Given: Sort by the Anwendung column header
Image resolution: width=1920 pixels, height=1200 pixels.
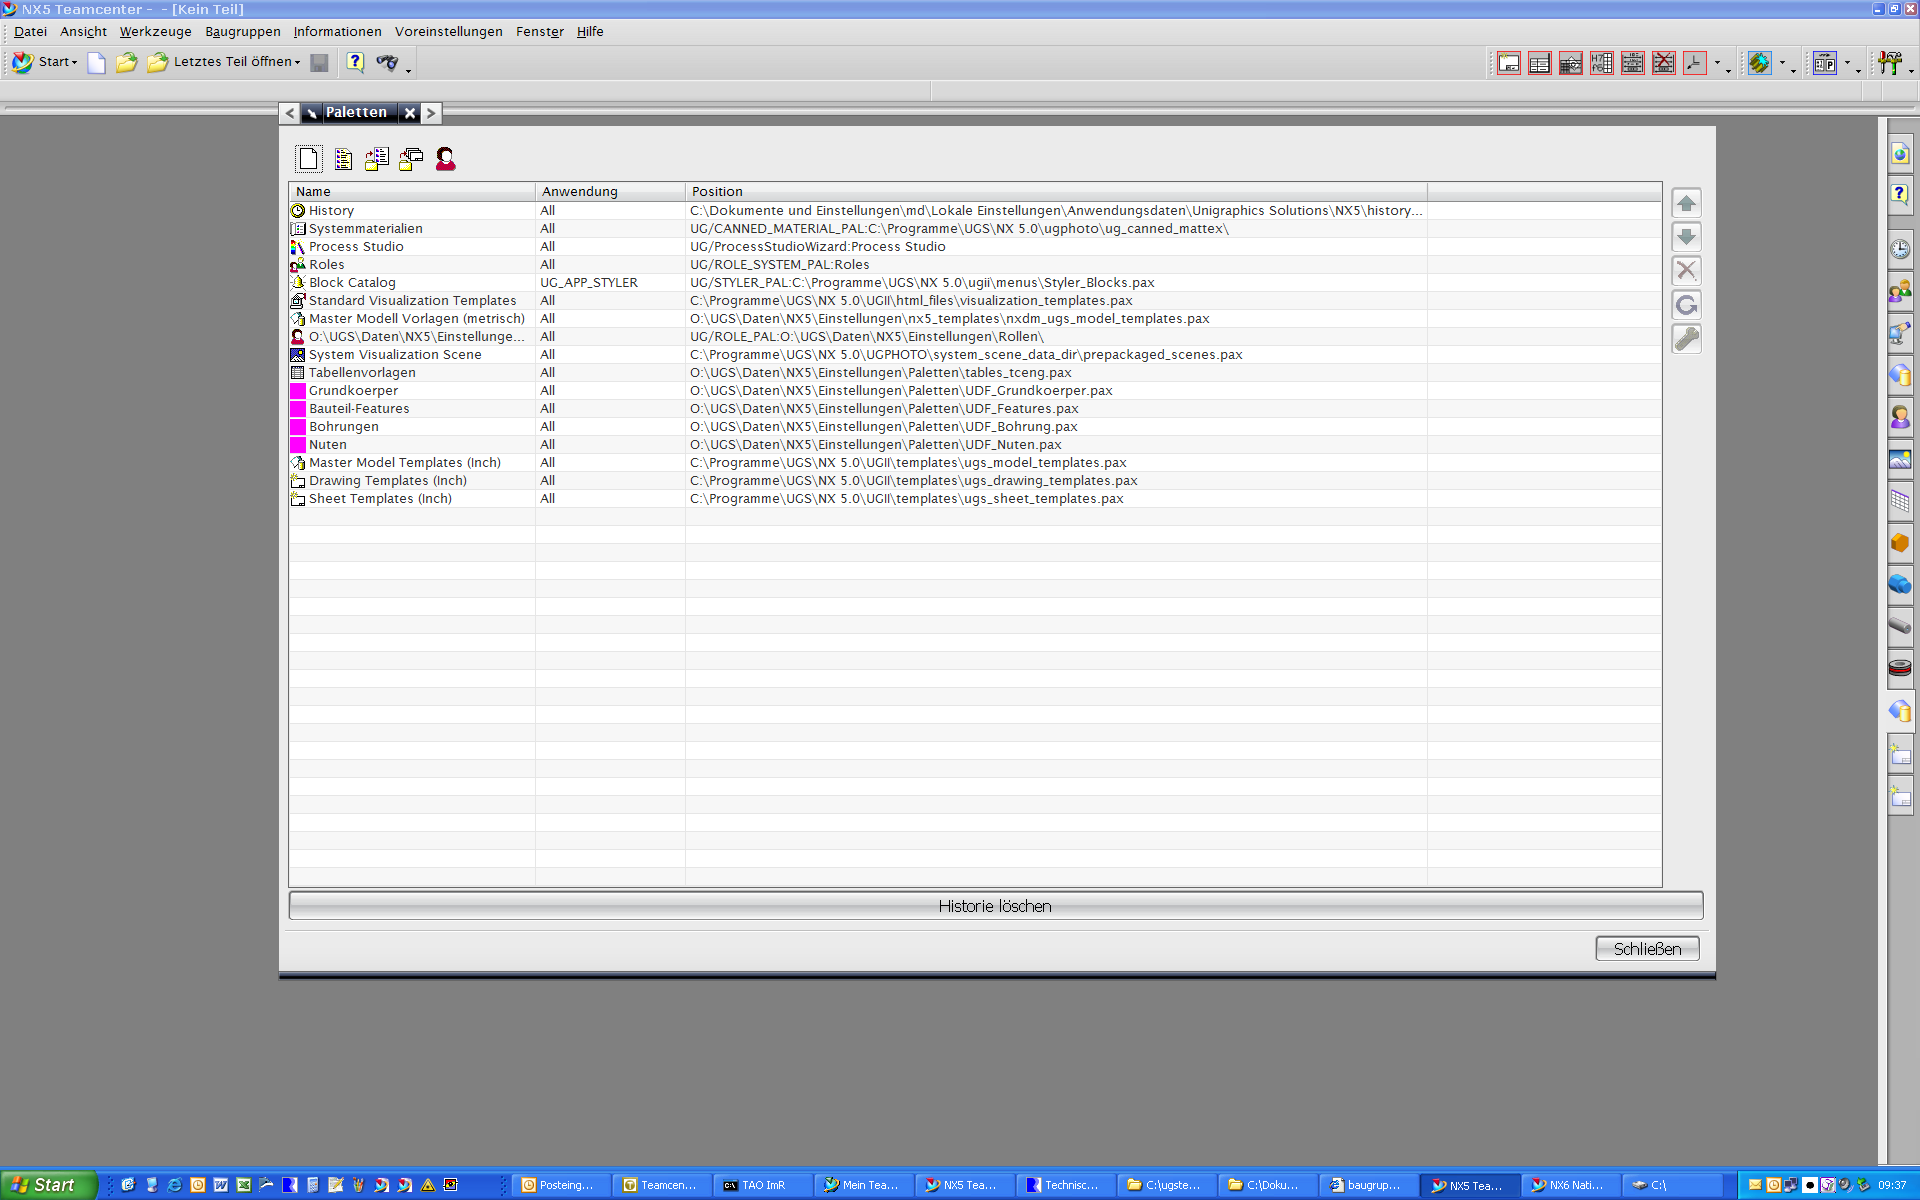Looking at the screenshot, I should click(610, 191).
